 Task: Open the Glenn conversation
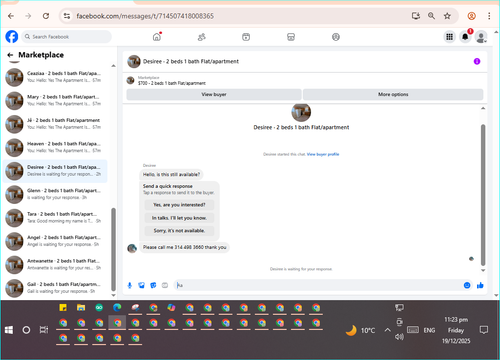coord(55,194)
